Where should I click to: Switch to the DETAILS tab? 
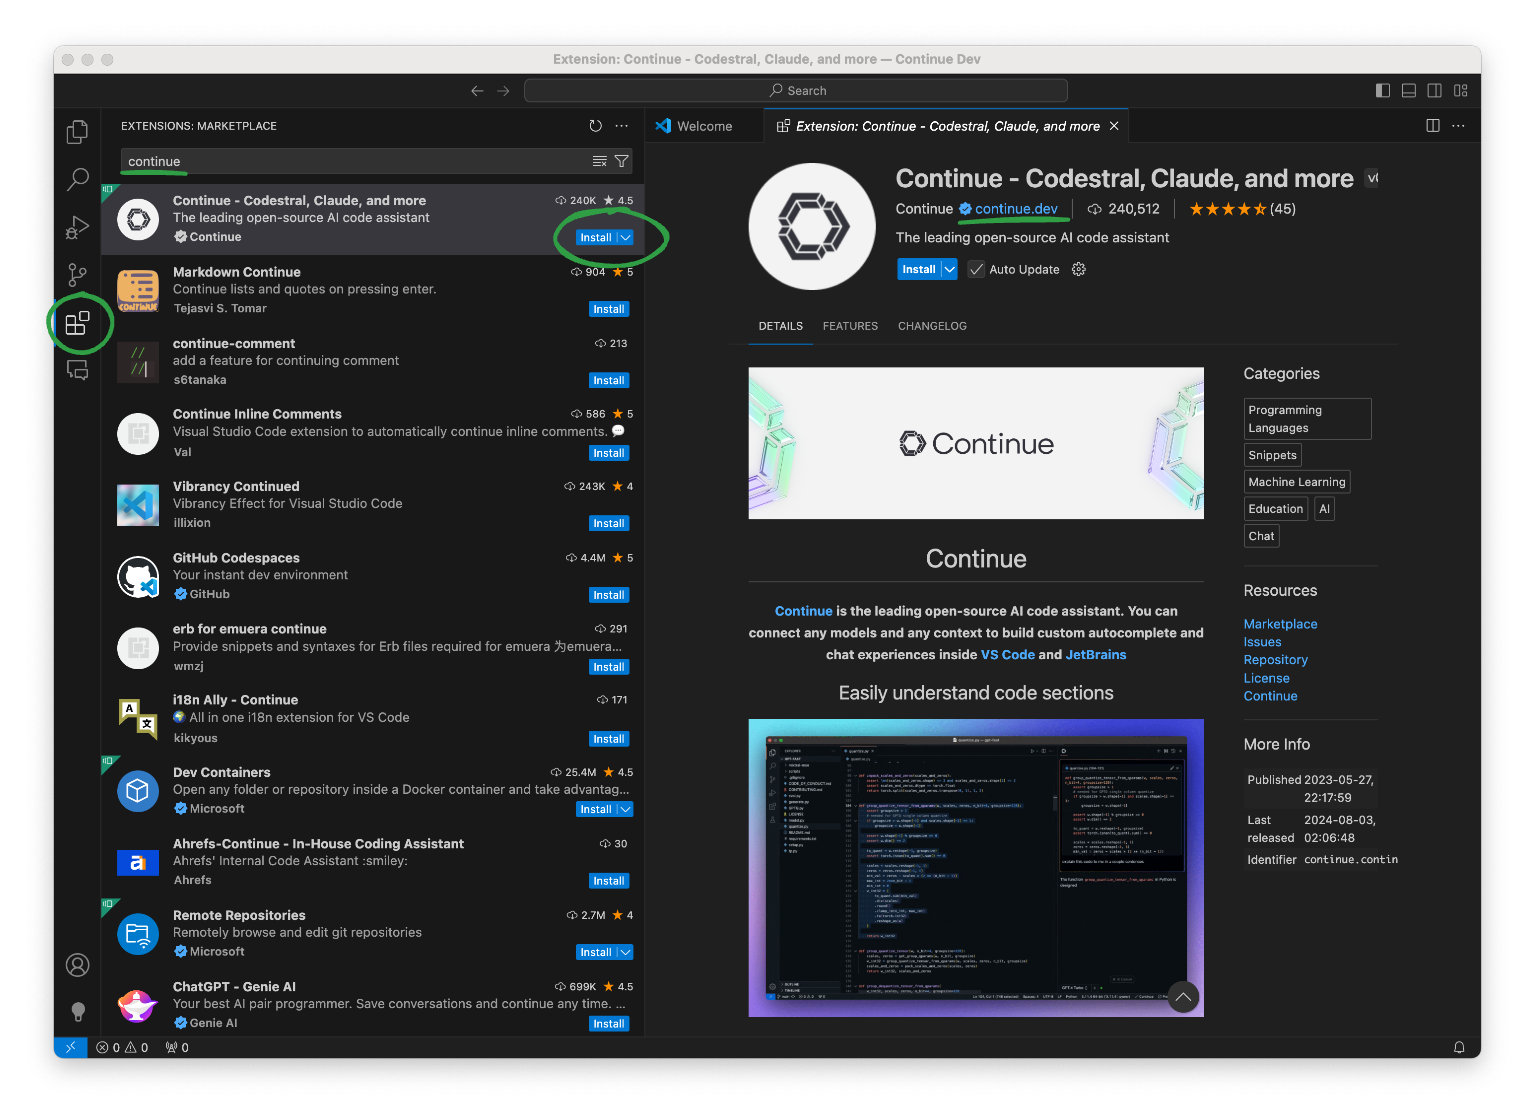(x=781, y=326)
